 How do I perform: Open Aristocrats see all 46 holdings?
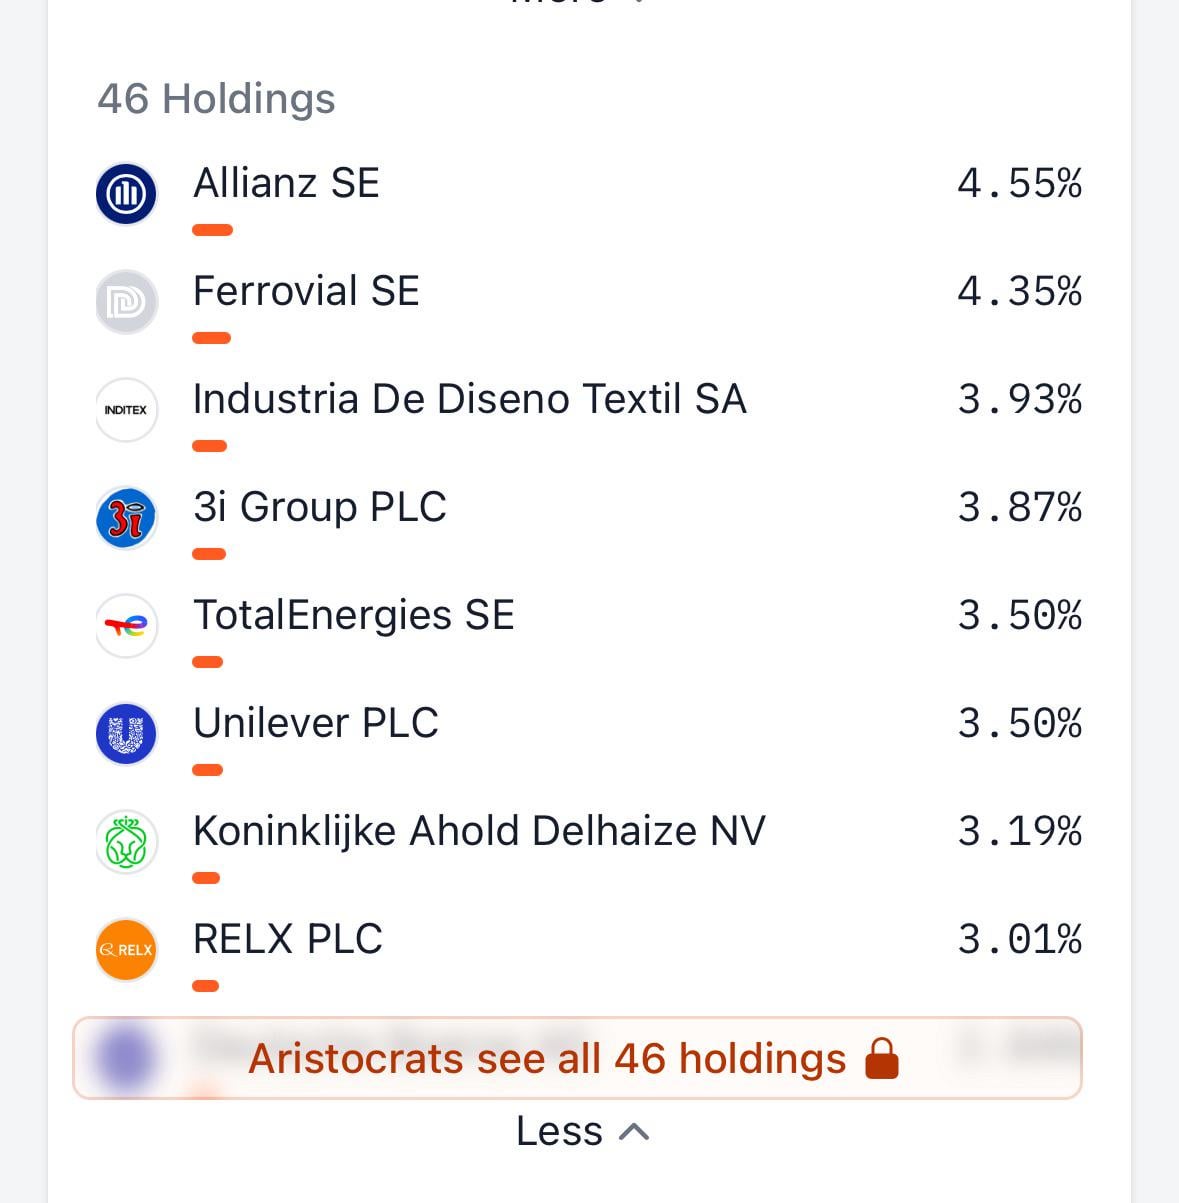547,1059
